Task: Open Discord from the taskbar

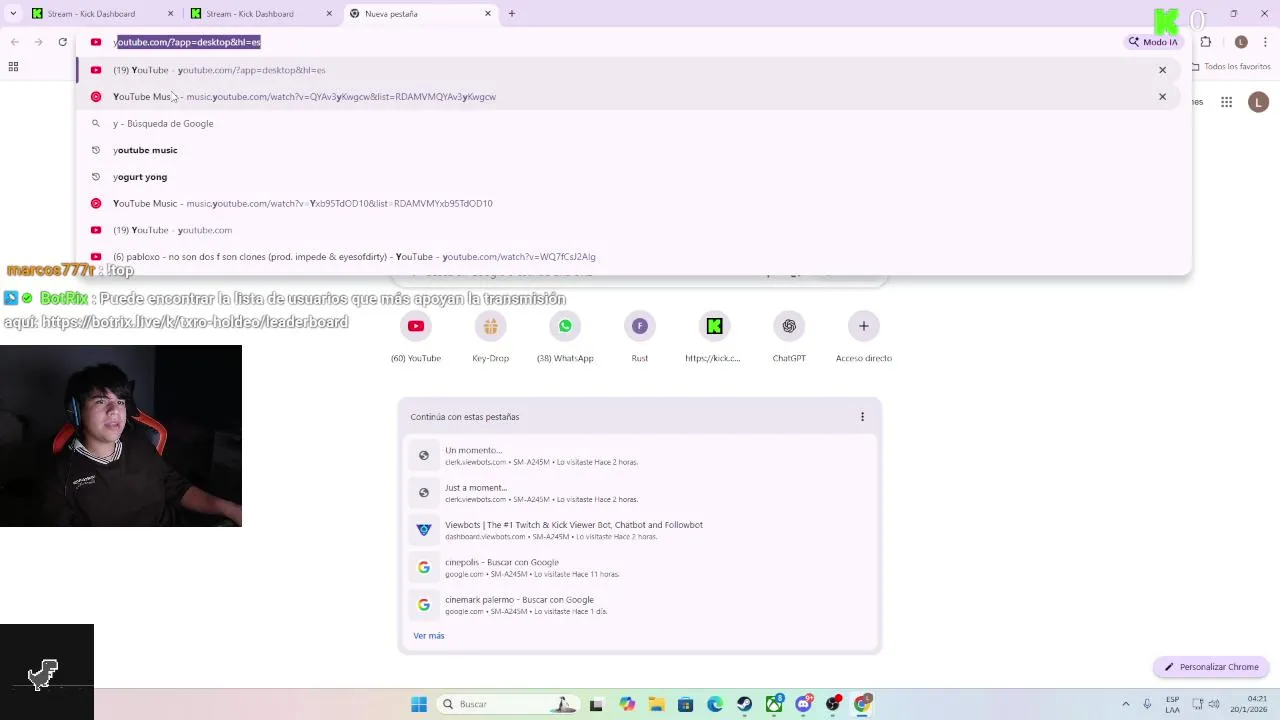Action: (803, 704)
